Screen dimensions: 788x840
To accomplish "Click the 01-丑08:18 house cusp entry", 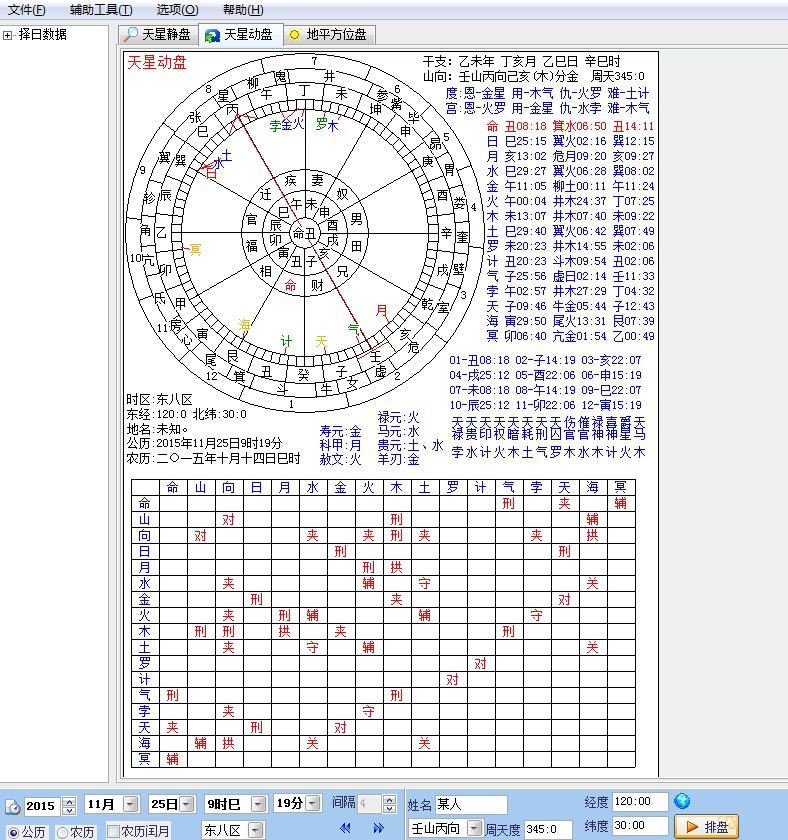I will coord(479,360).
